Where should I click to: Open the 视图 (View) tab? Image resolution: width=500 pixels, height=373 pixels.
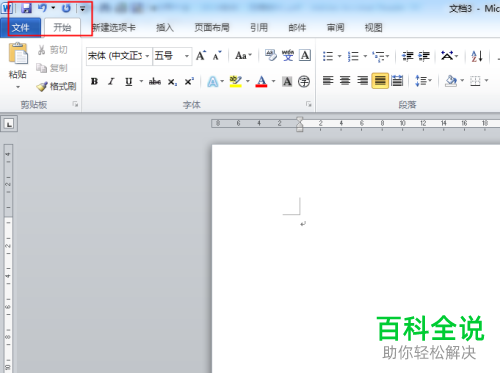(373, 28)
